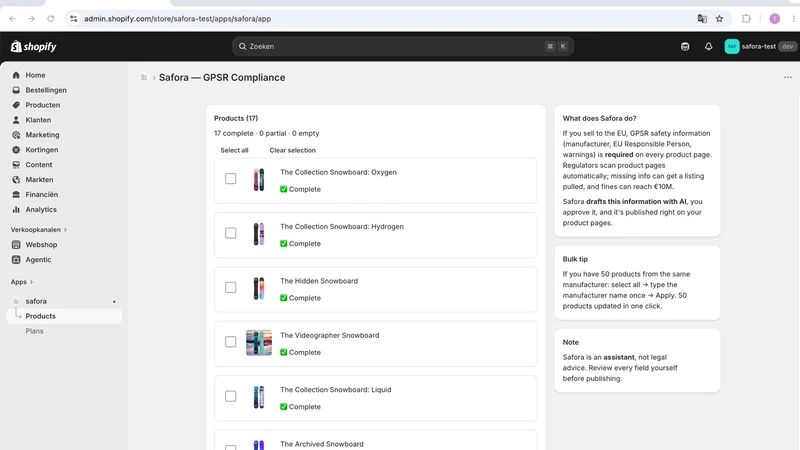Open Home in the sidebar
This screenshot has height=450, width=800.
click(x=35, y=75)
